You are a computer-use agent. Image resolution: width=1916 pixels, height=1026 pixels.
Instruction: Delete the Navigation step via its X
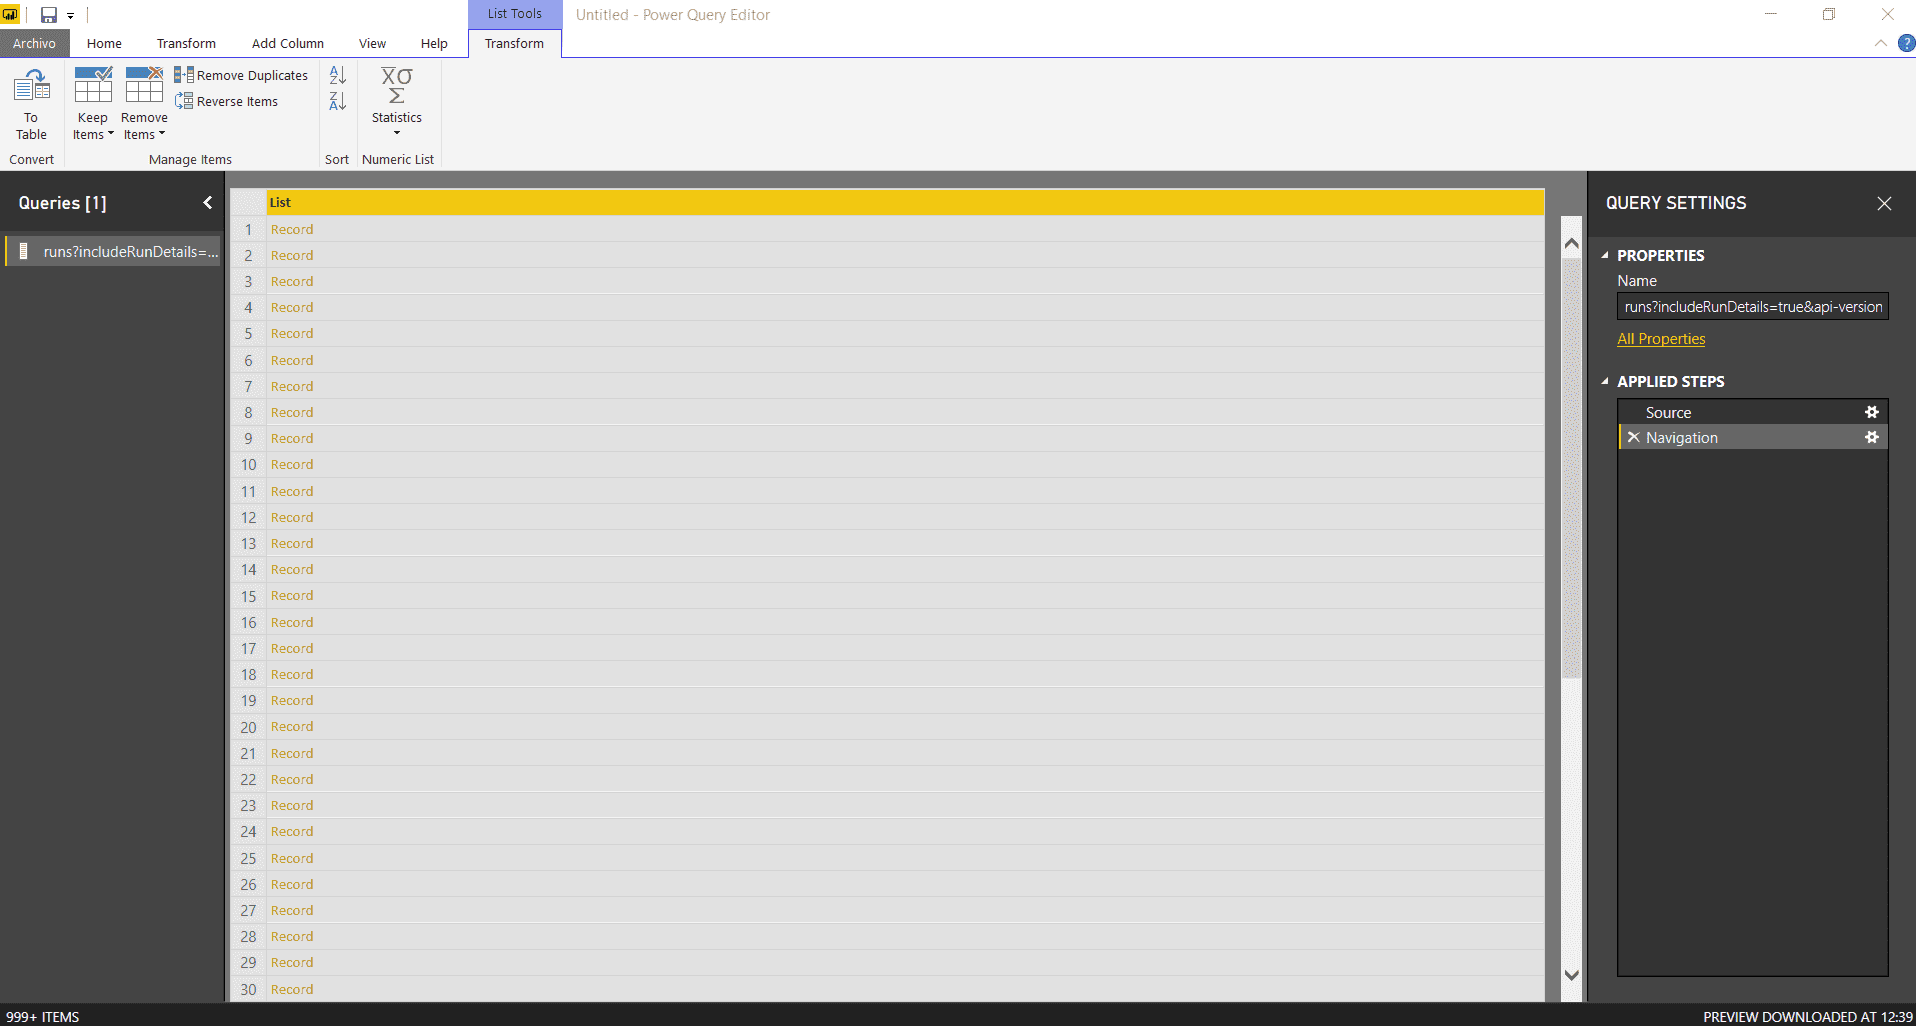click(1633, 437)
